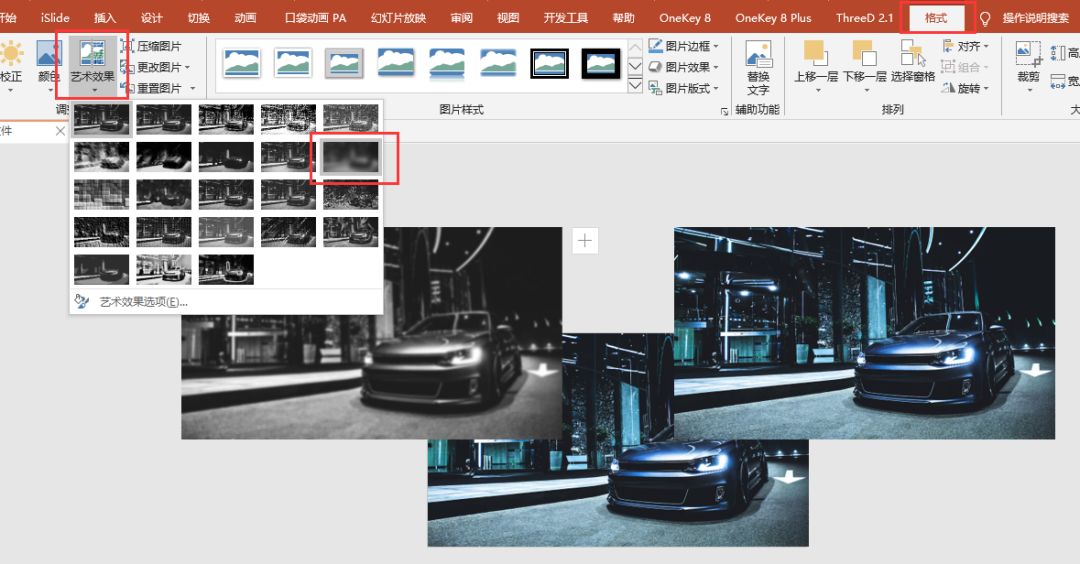The image size is (1080, 564).
Task: Expand the picture styles gallery more arrow
Action: [x=635, y=85]
